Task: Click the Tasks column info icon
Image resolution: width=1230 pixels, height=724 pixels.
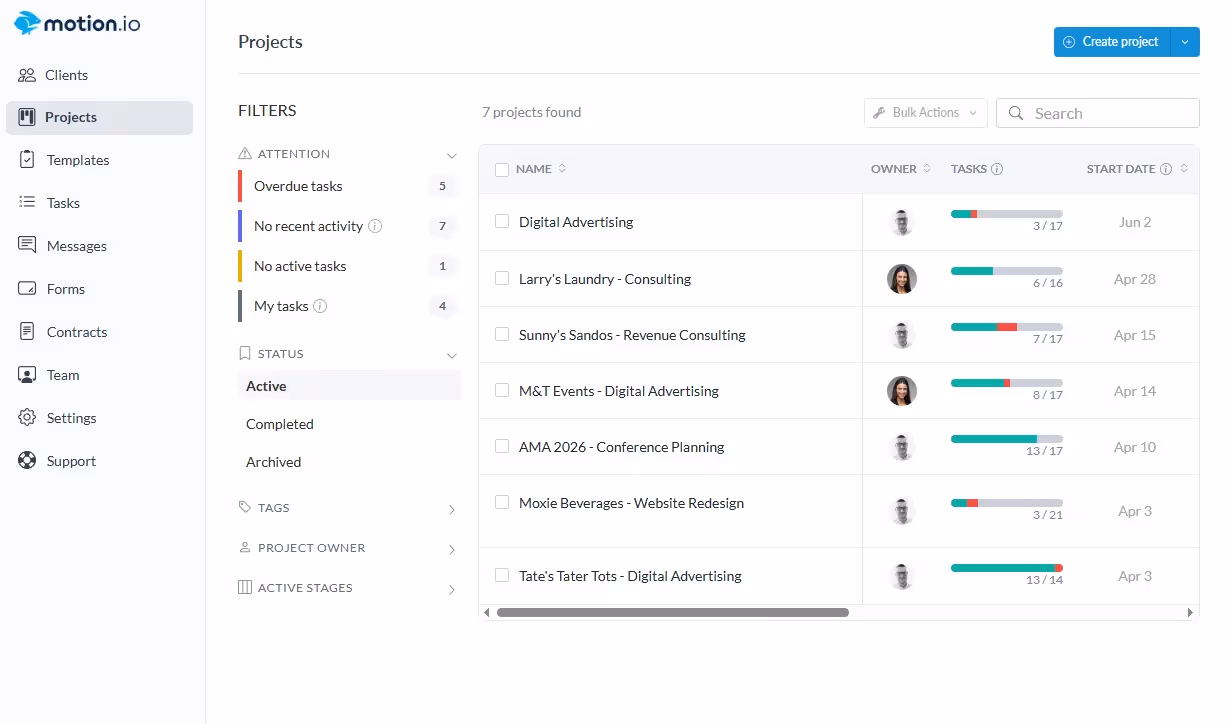Action: [997, 169]
